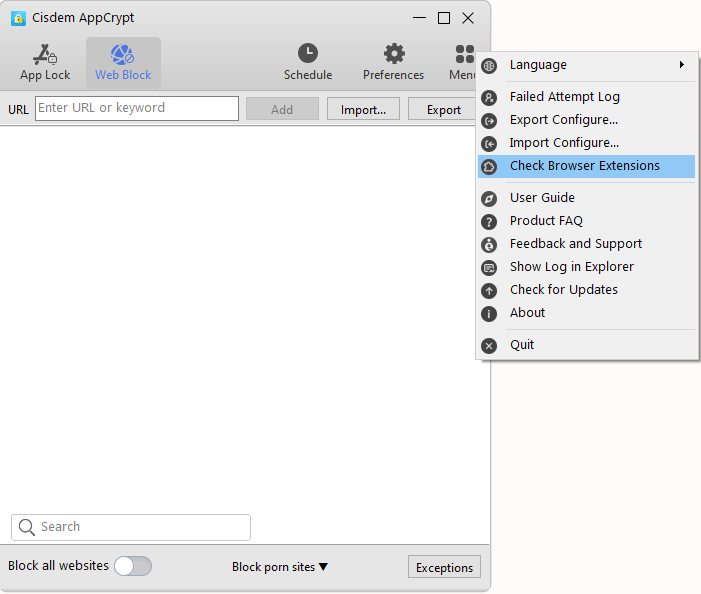Click the Quit X icon in menu

pyautogui.click(x=489, y=345)
